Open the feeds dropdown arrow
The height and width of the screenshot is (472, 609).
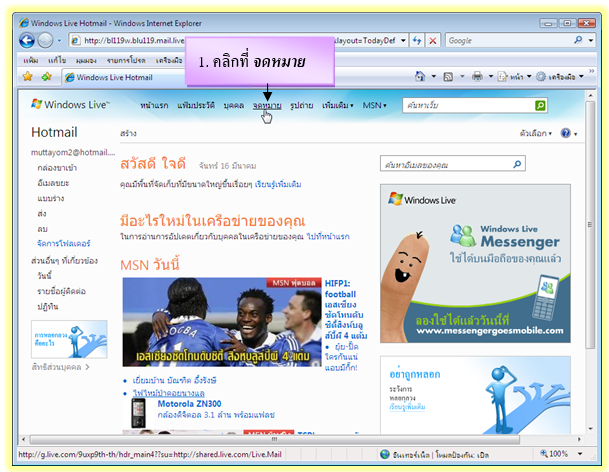click(x=462, y=77)
